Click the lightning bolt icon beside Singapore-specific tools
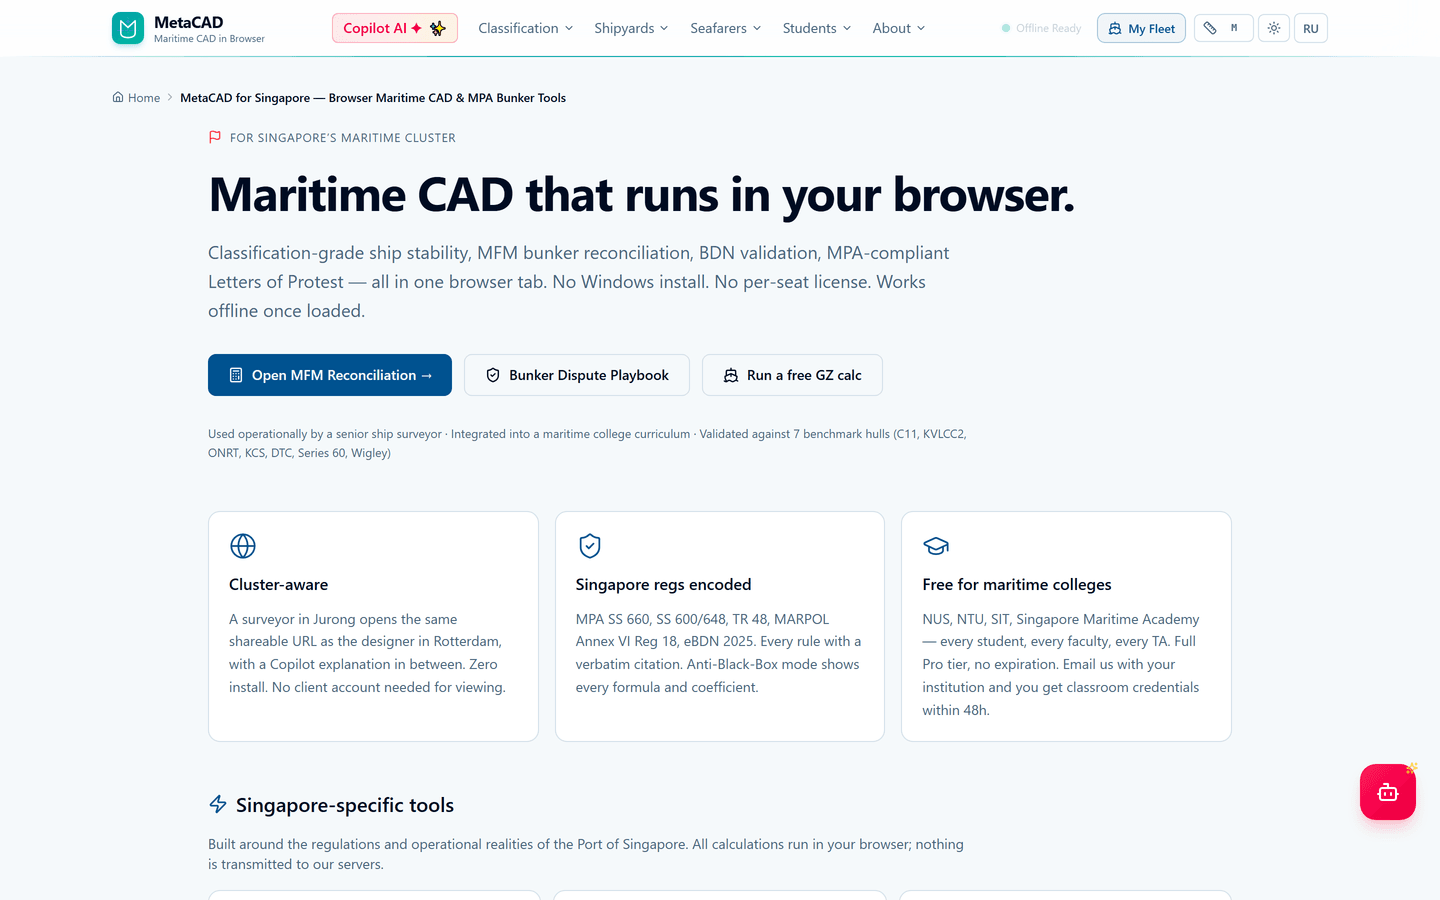1440x900 pixels. click(x=218, y=804)
